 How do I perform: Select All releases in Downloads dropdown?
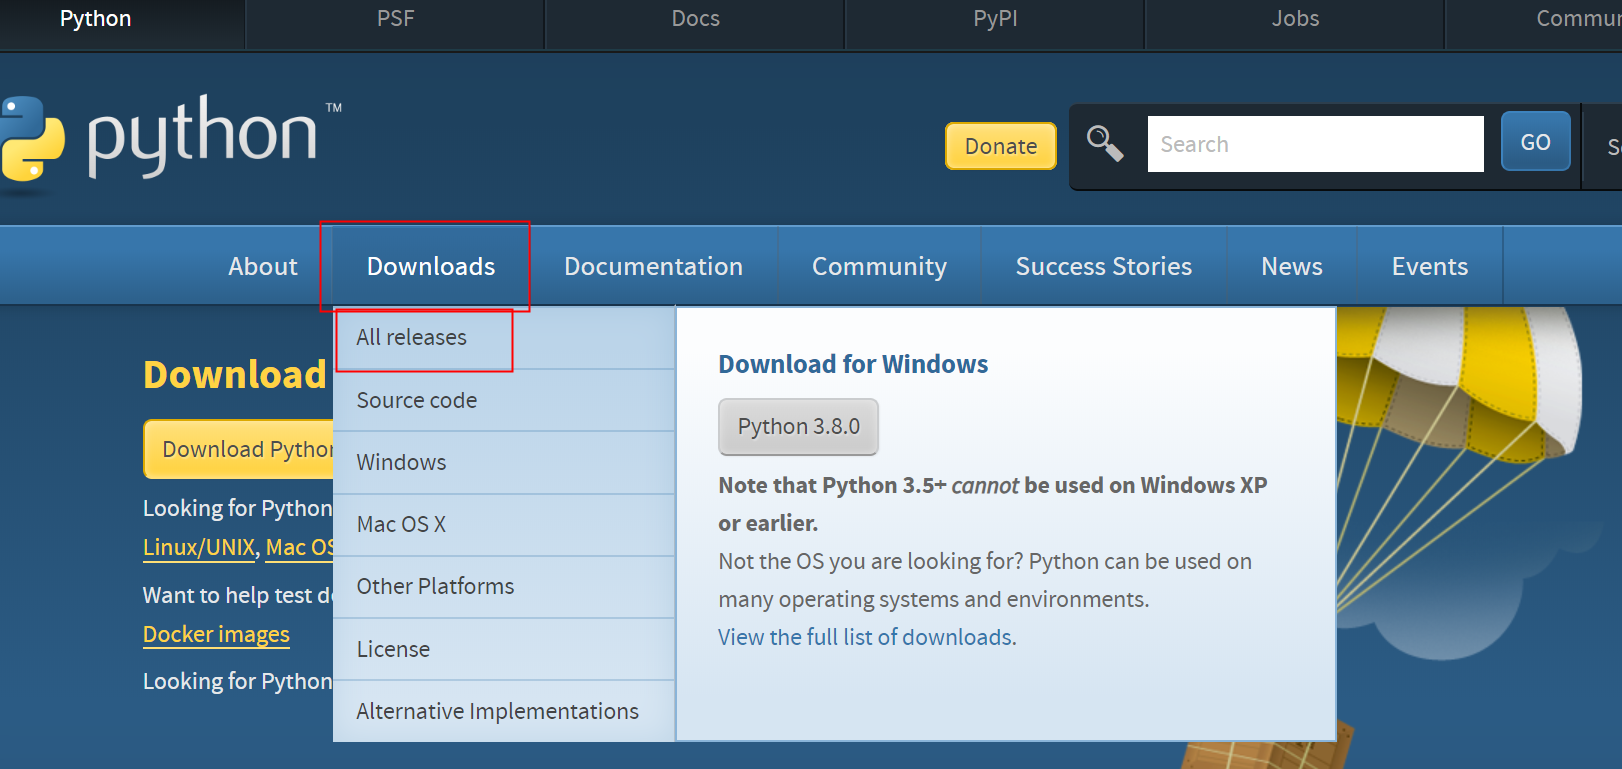504,338
